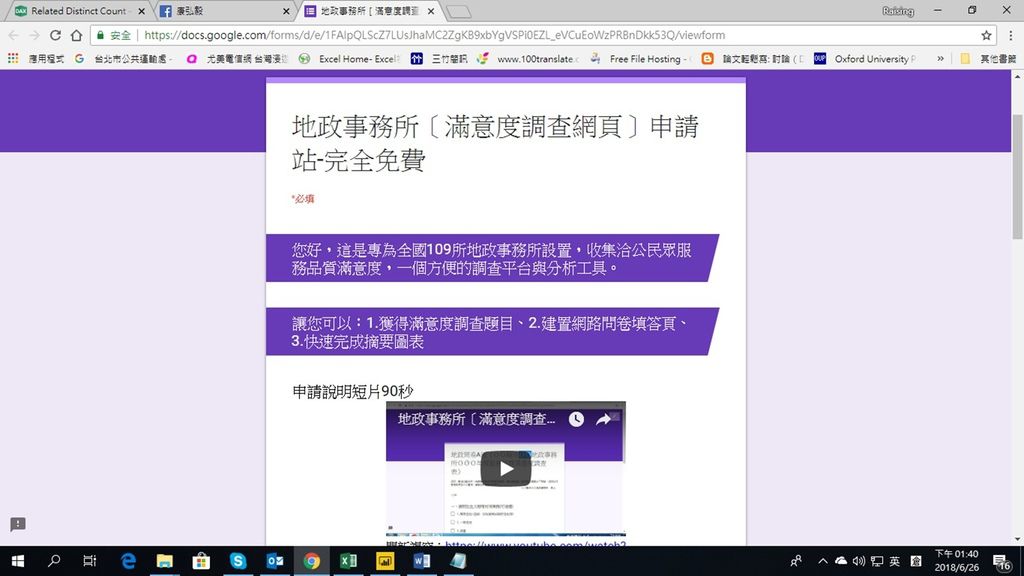Expand the hidden bookmarks chevron
Viewport: 1024px width, 576px height.
[940, 59]
